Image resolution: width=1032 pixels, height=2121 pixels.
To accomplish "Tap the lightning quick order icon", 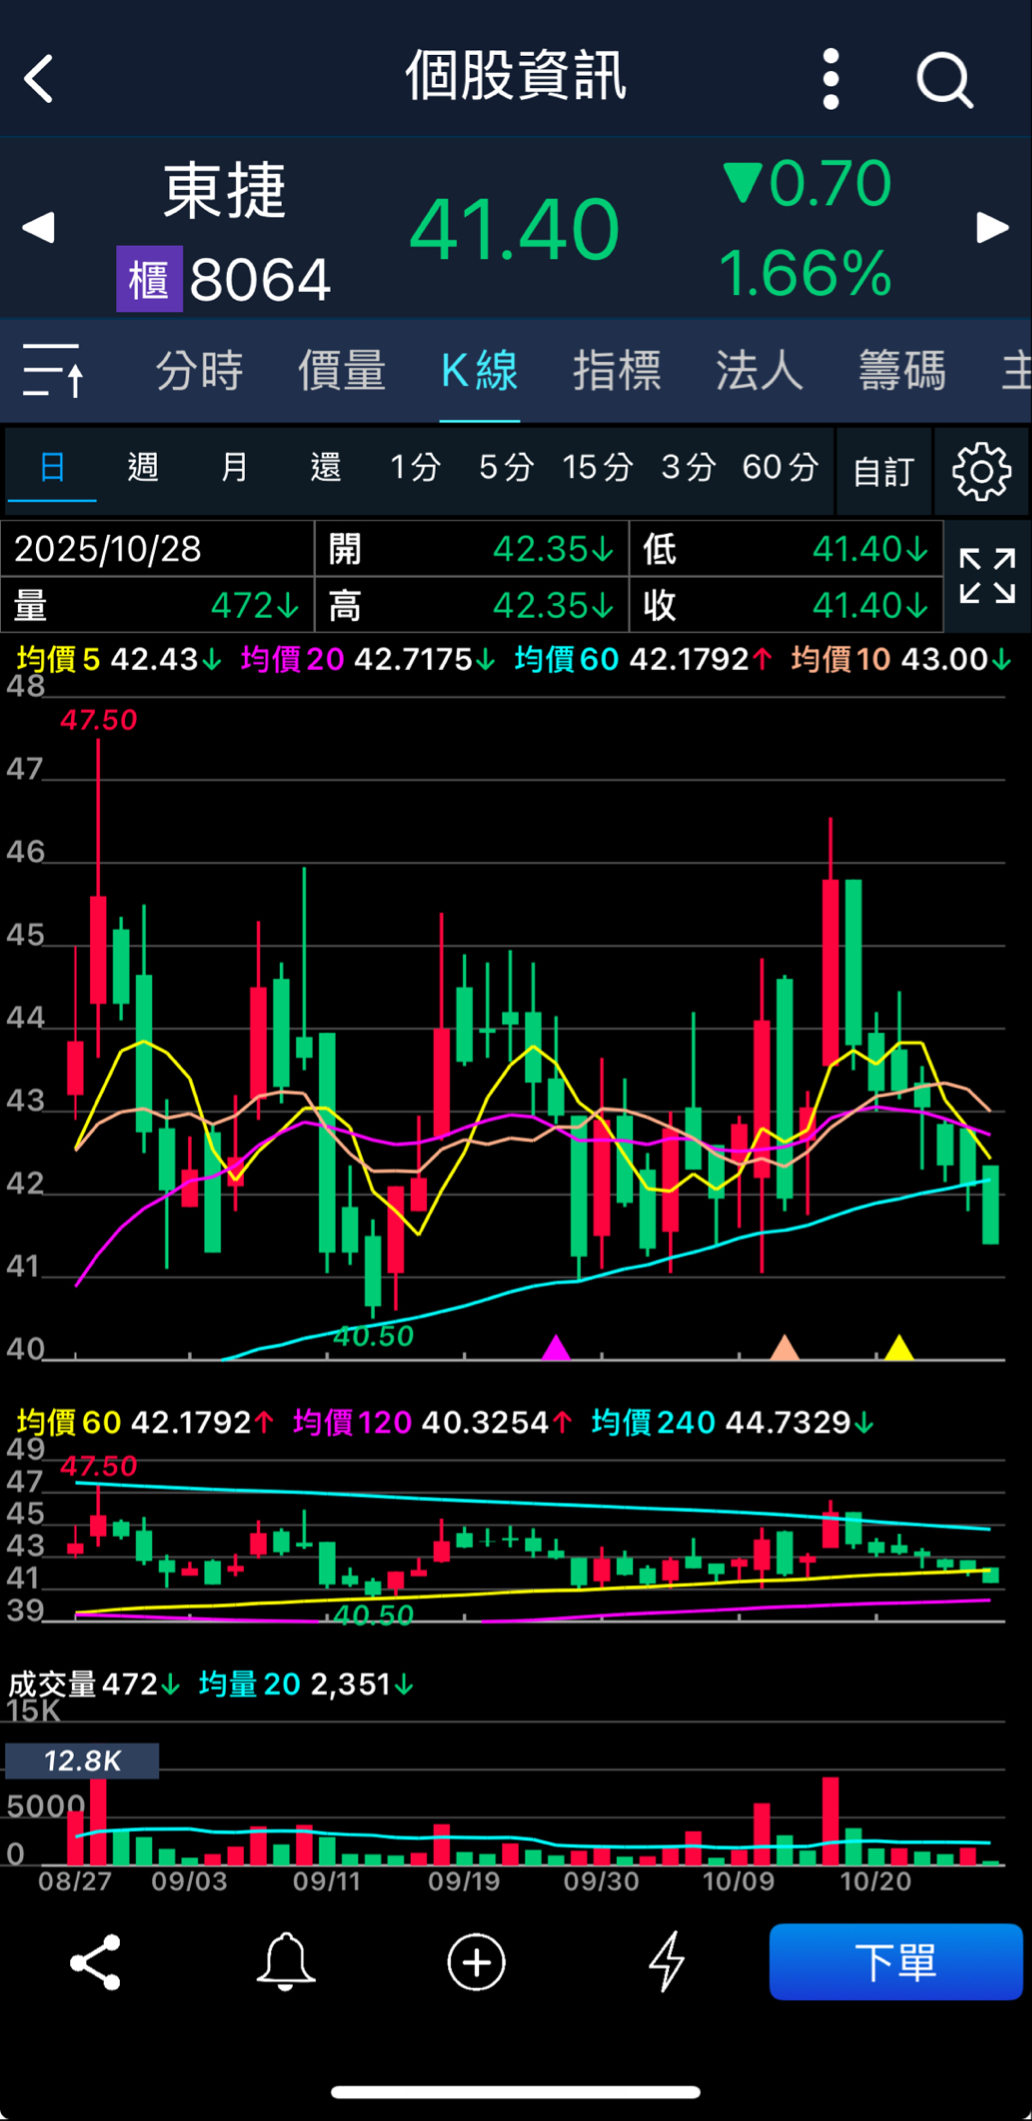I will 667,1961.
